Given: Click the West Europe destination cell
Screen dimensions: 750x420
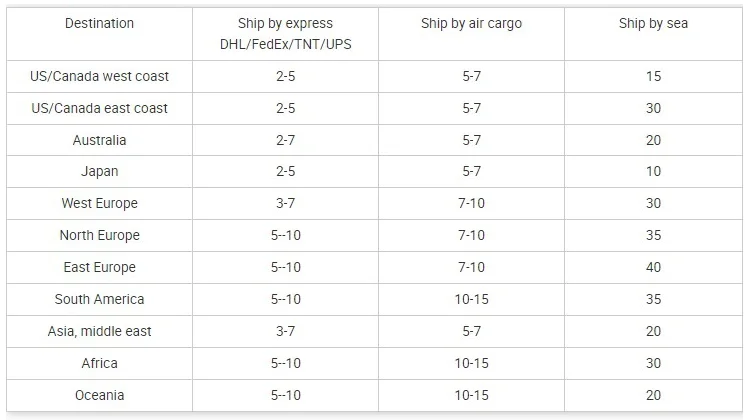Looking at the screenshot, I should click(x=100, y=203).
